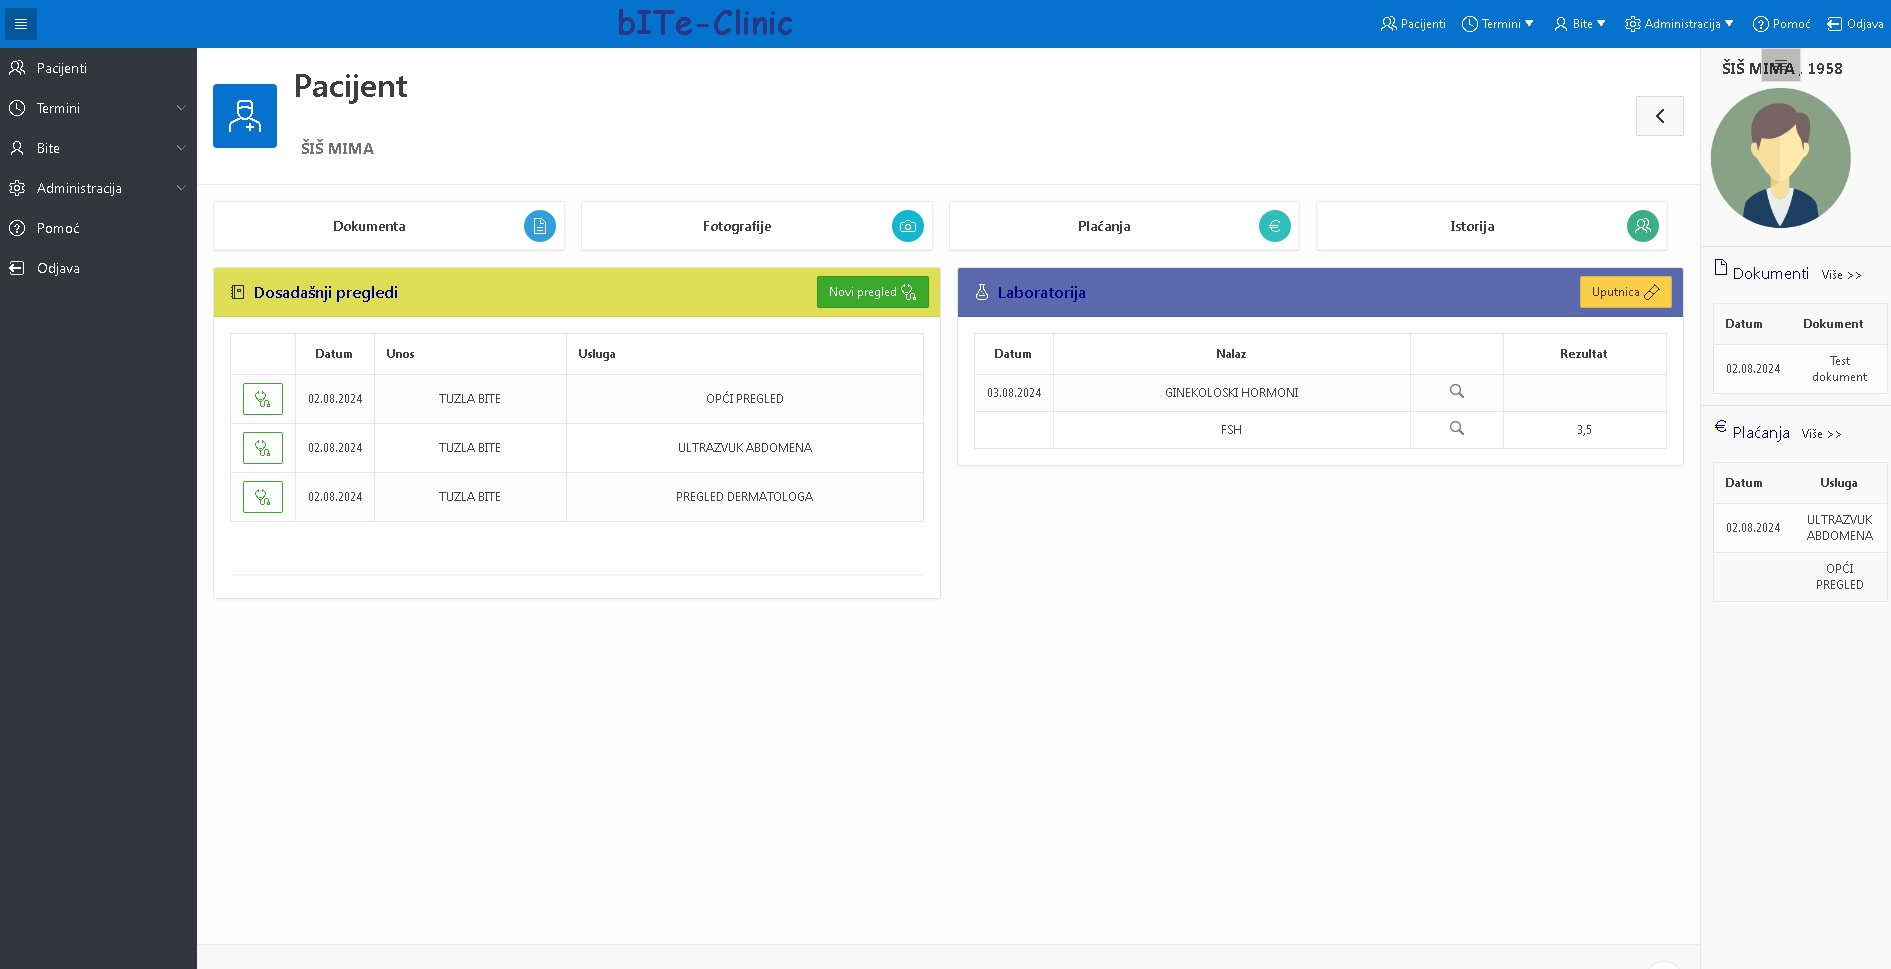1891x969 pixels.
Task: Open the Fotografije card
Action: 757,226
